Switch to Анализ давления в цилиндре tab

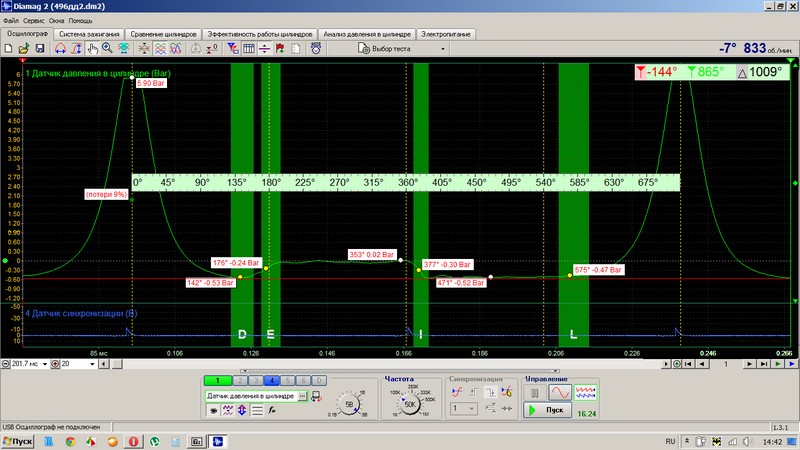(367, 34)
